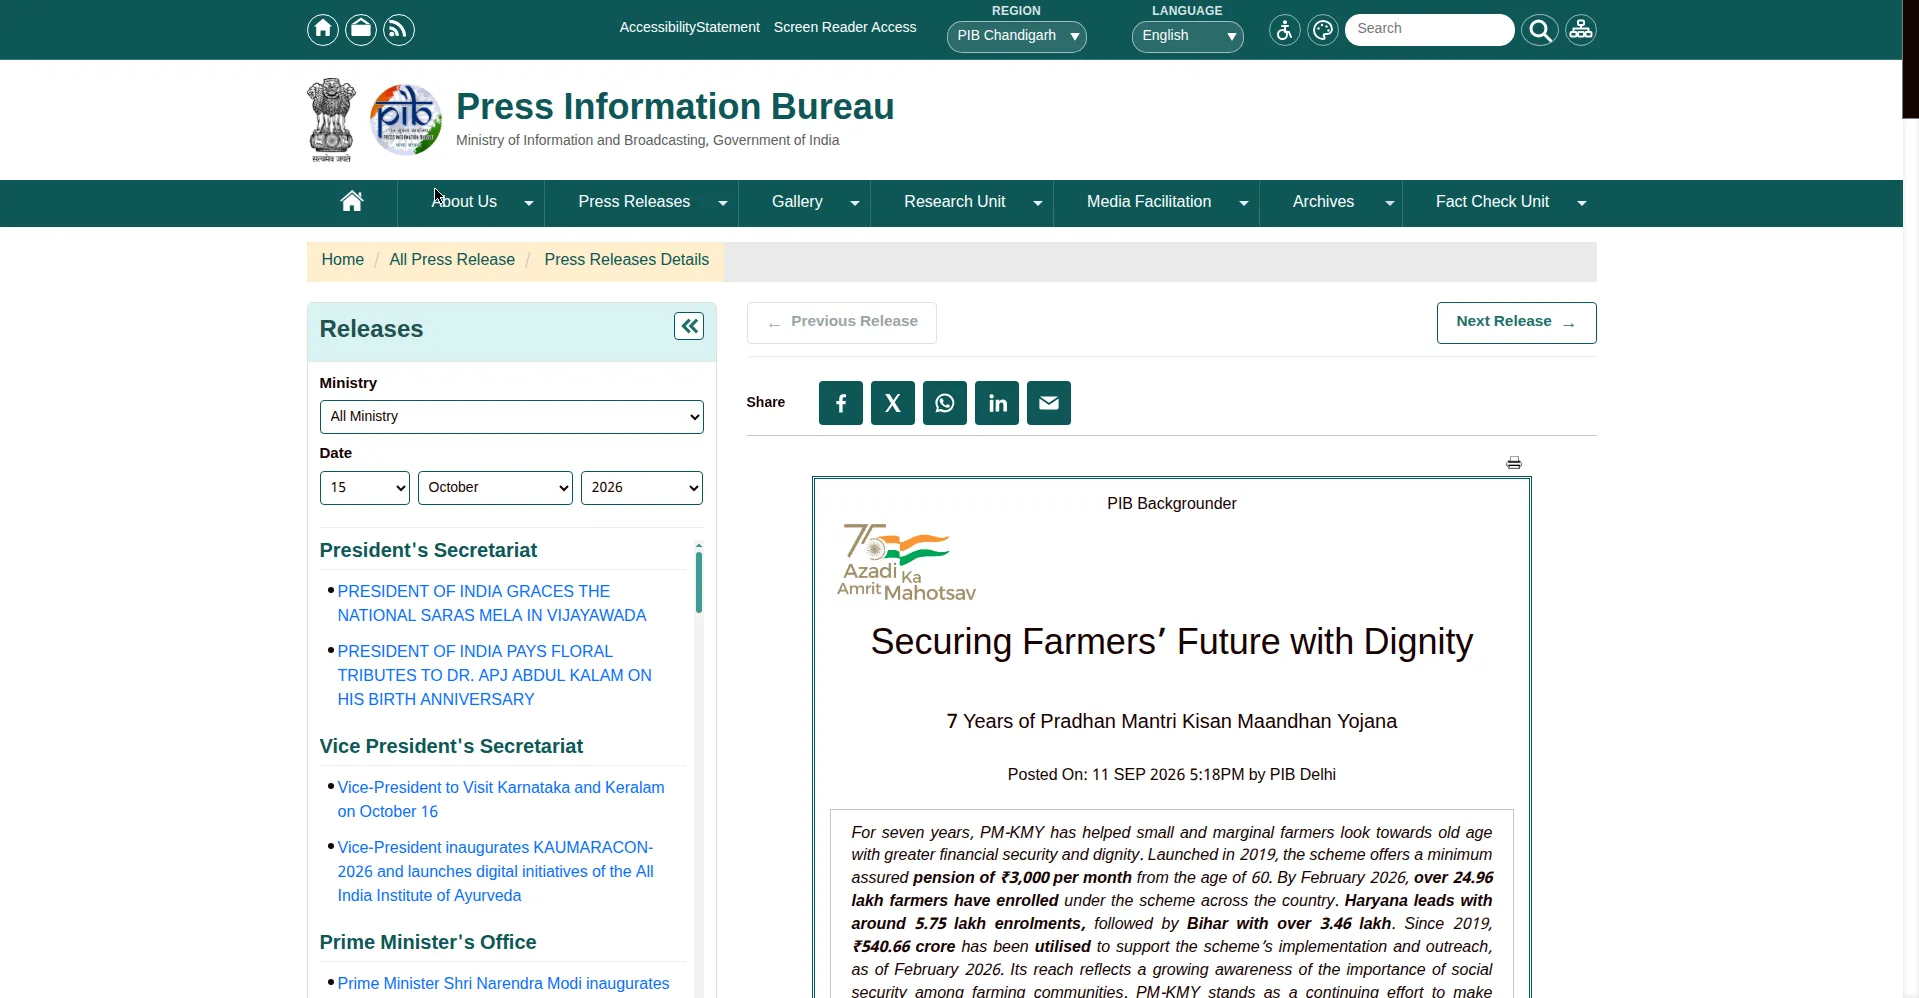The width and height of the screenshot is (1919, 998).
Task: Click the color theme palette icon
Action: point(1323,30)
